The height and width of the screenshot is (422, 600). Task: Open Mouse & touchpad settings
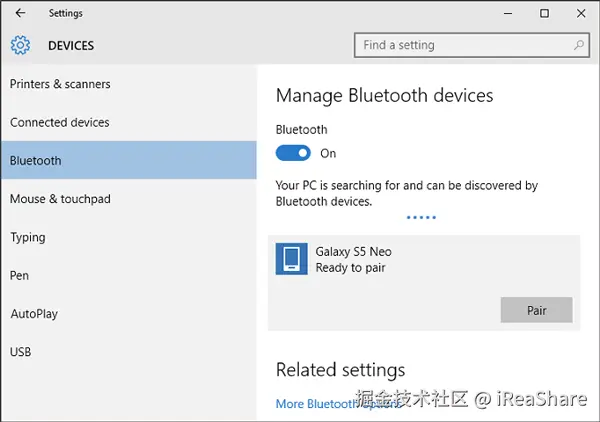click(60, 199)
